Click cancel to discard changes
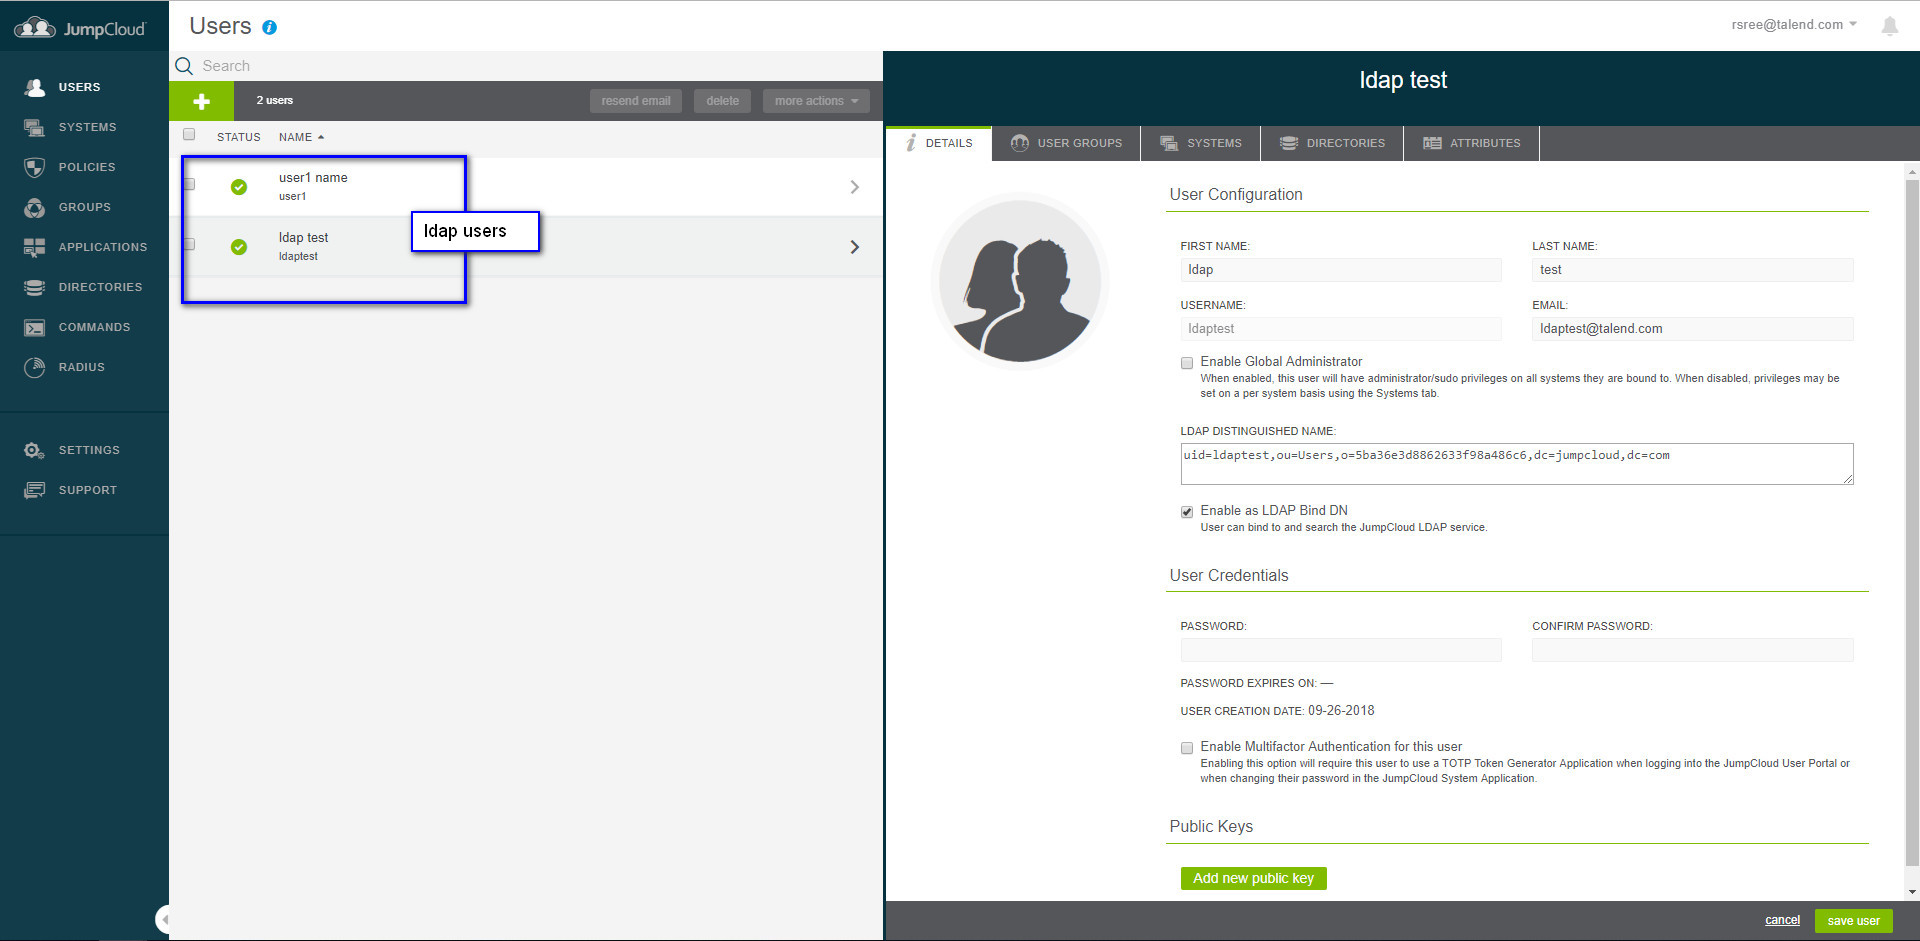 coord(1781,920)
